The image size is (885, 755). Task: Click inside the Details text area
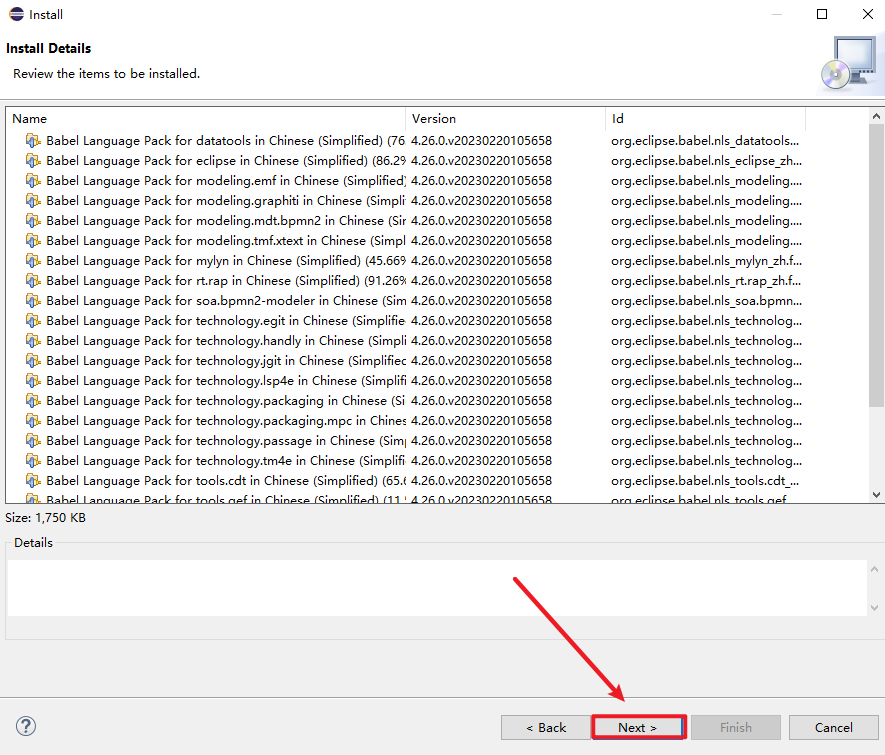point(436,588)
